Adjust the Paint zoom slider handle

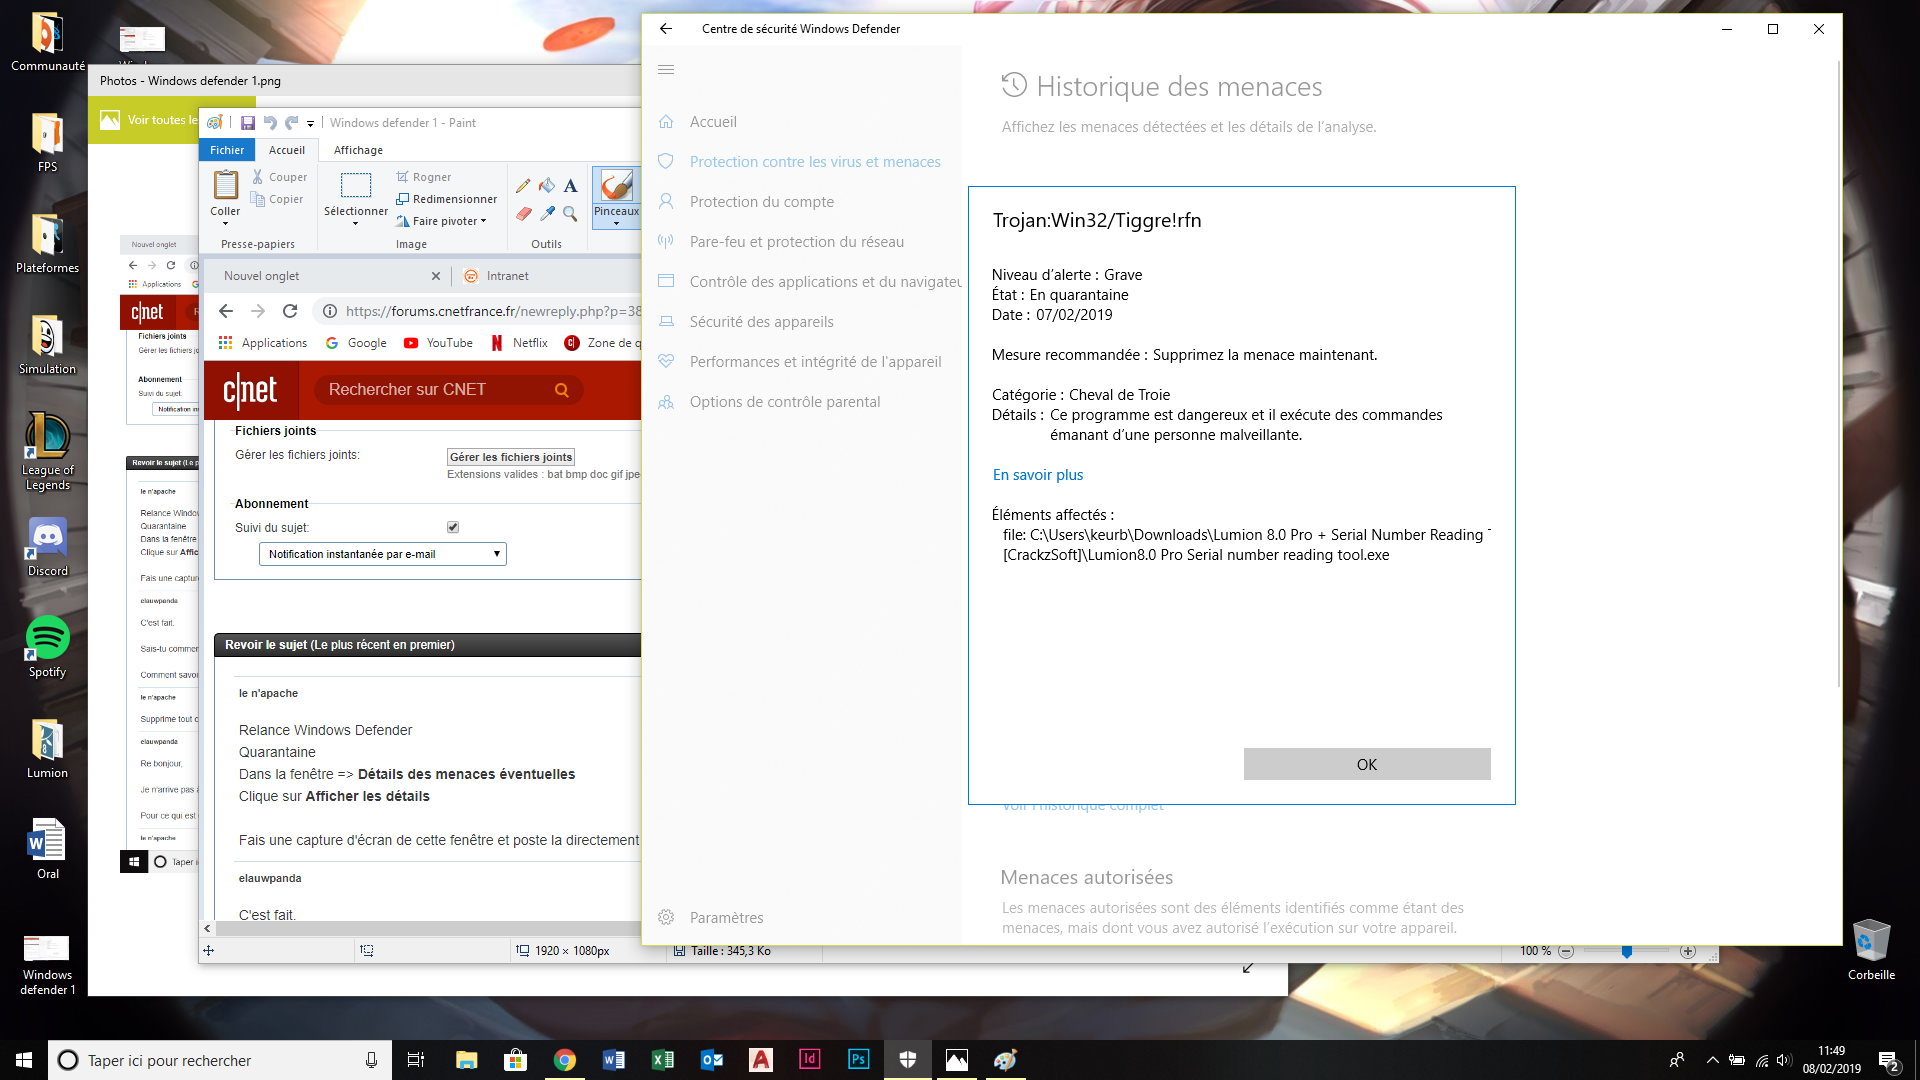[x=1627, y=952]
